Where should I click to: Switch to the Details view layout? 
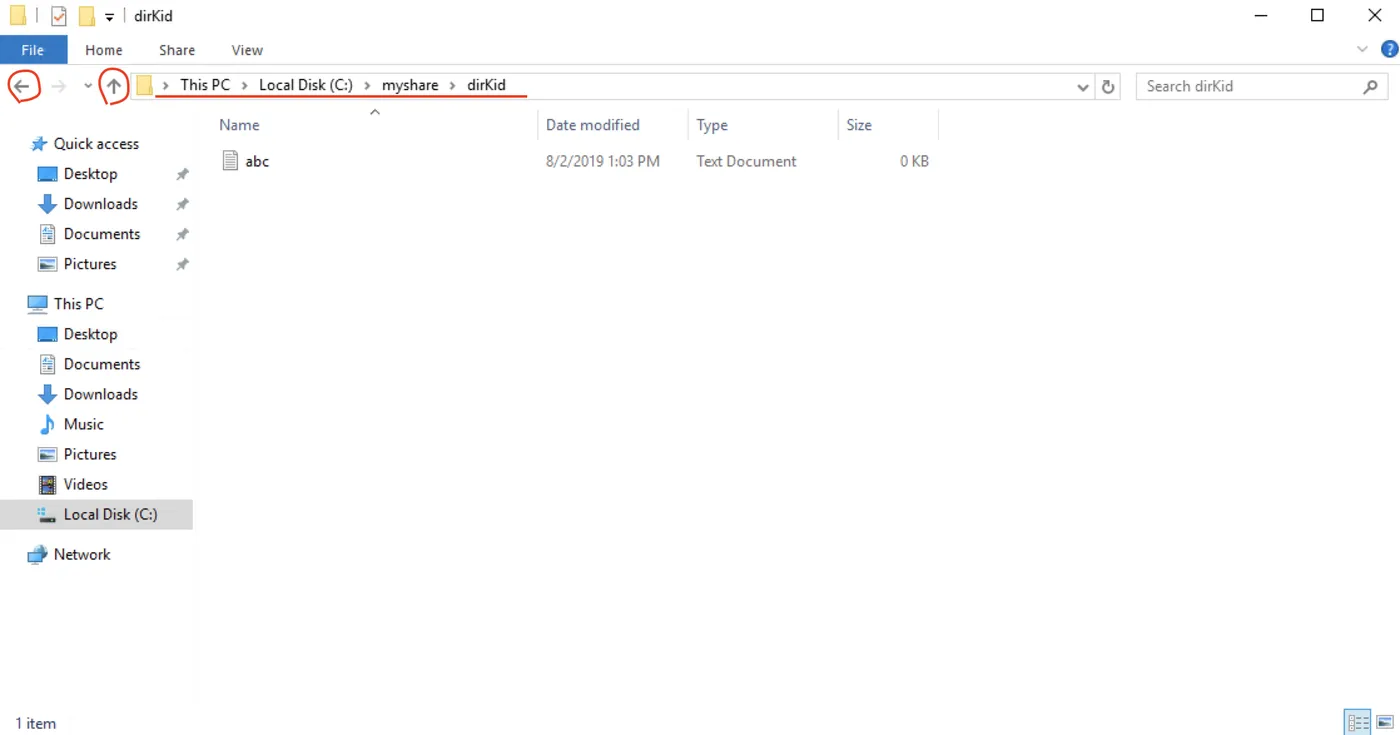tap(1357, 723)
